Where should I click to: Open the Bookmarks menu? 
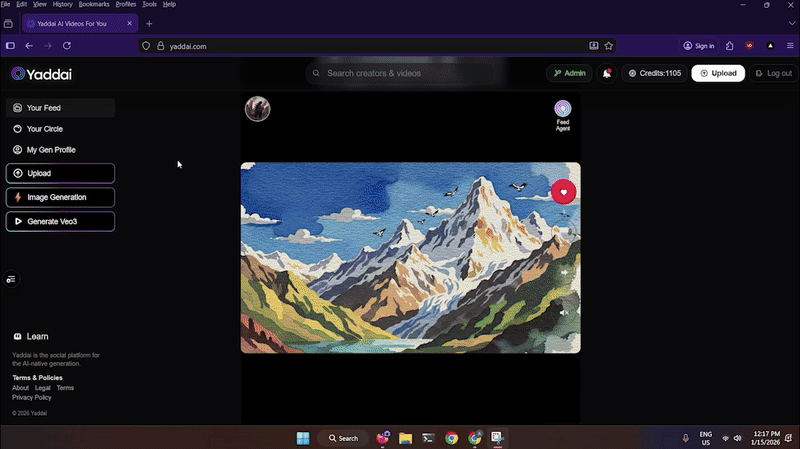95,4
